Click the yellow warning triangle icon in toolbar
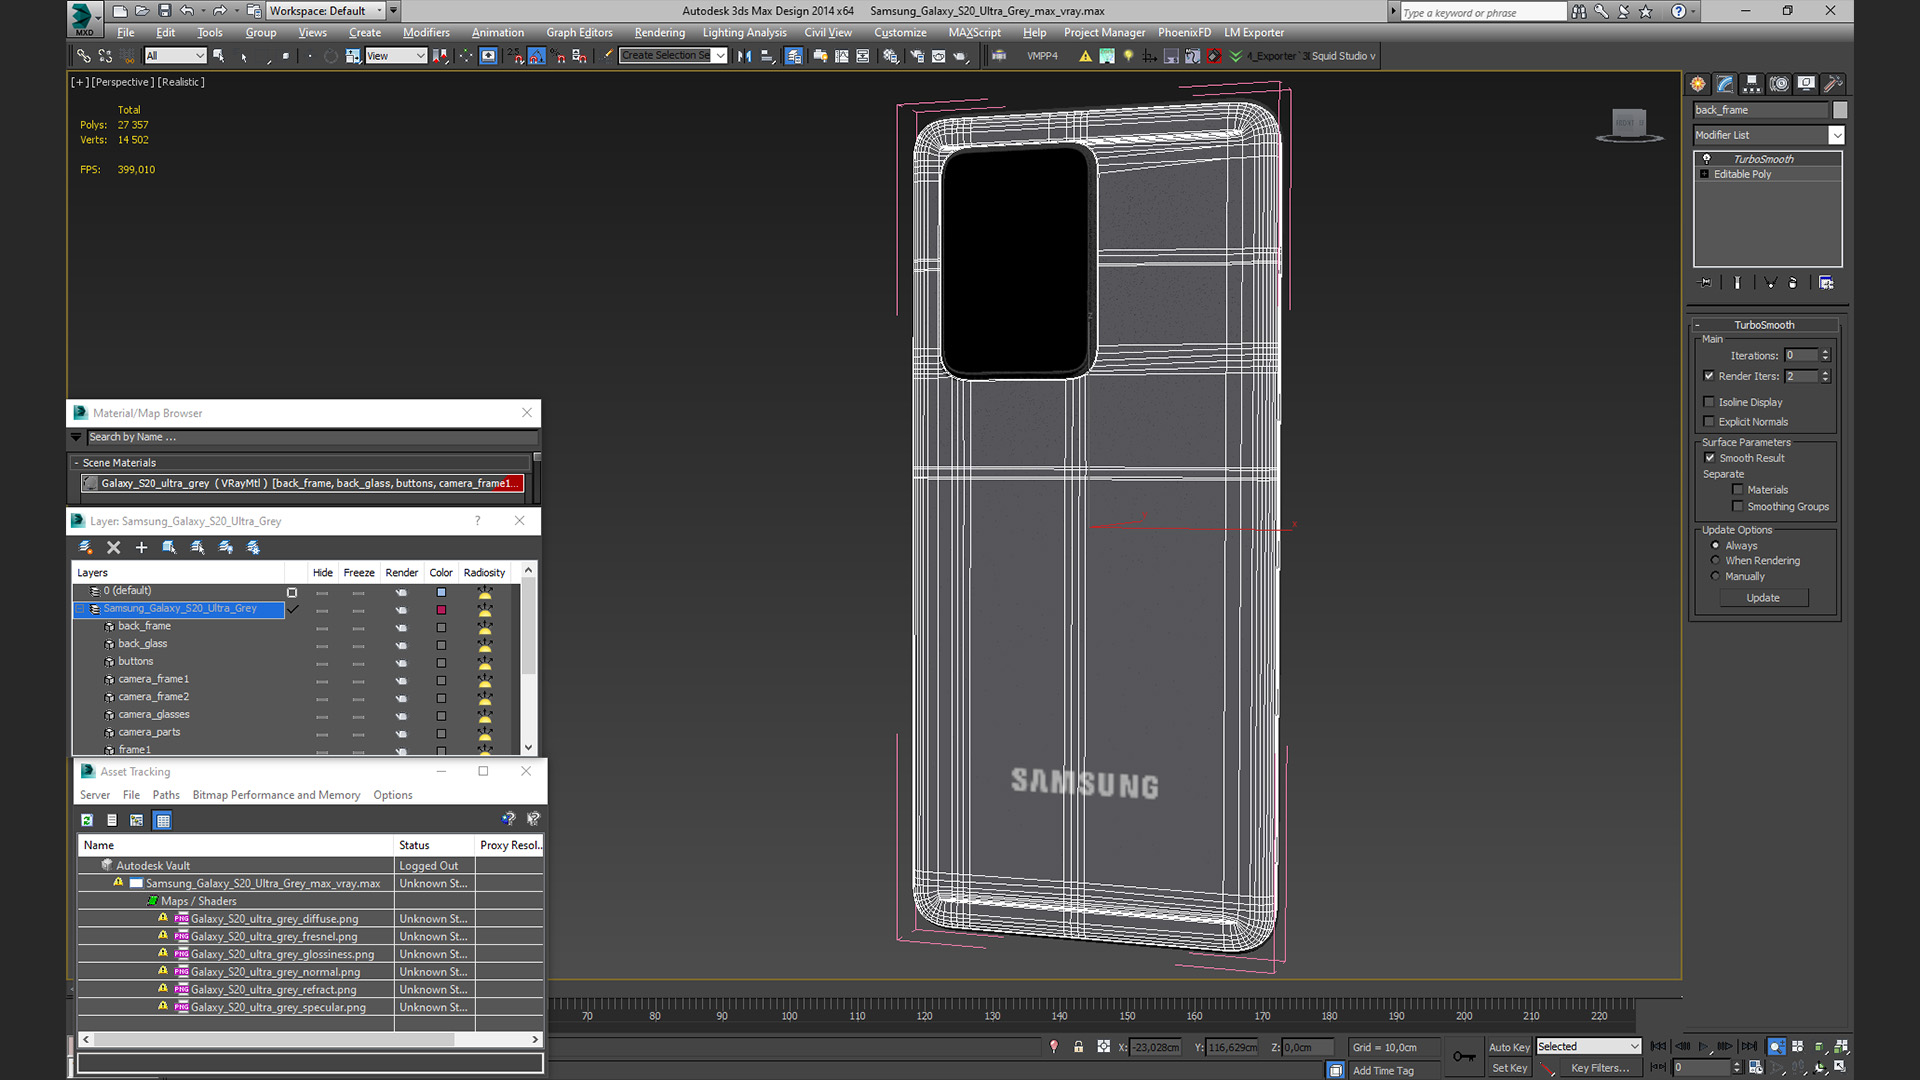 click(1085, 56)
